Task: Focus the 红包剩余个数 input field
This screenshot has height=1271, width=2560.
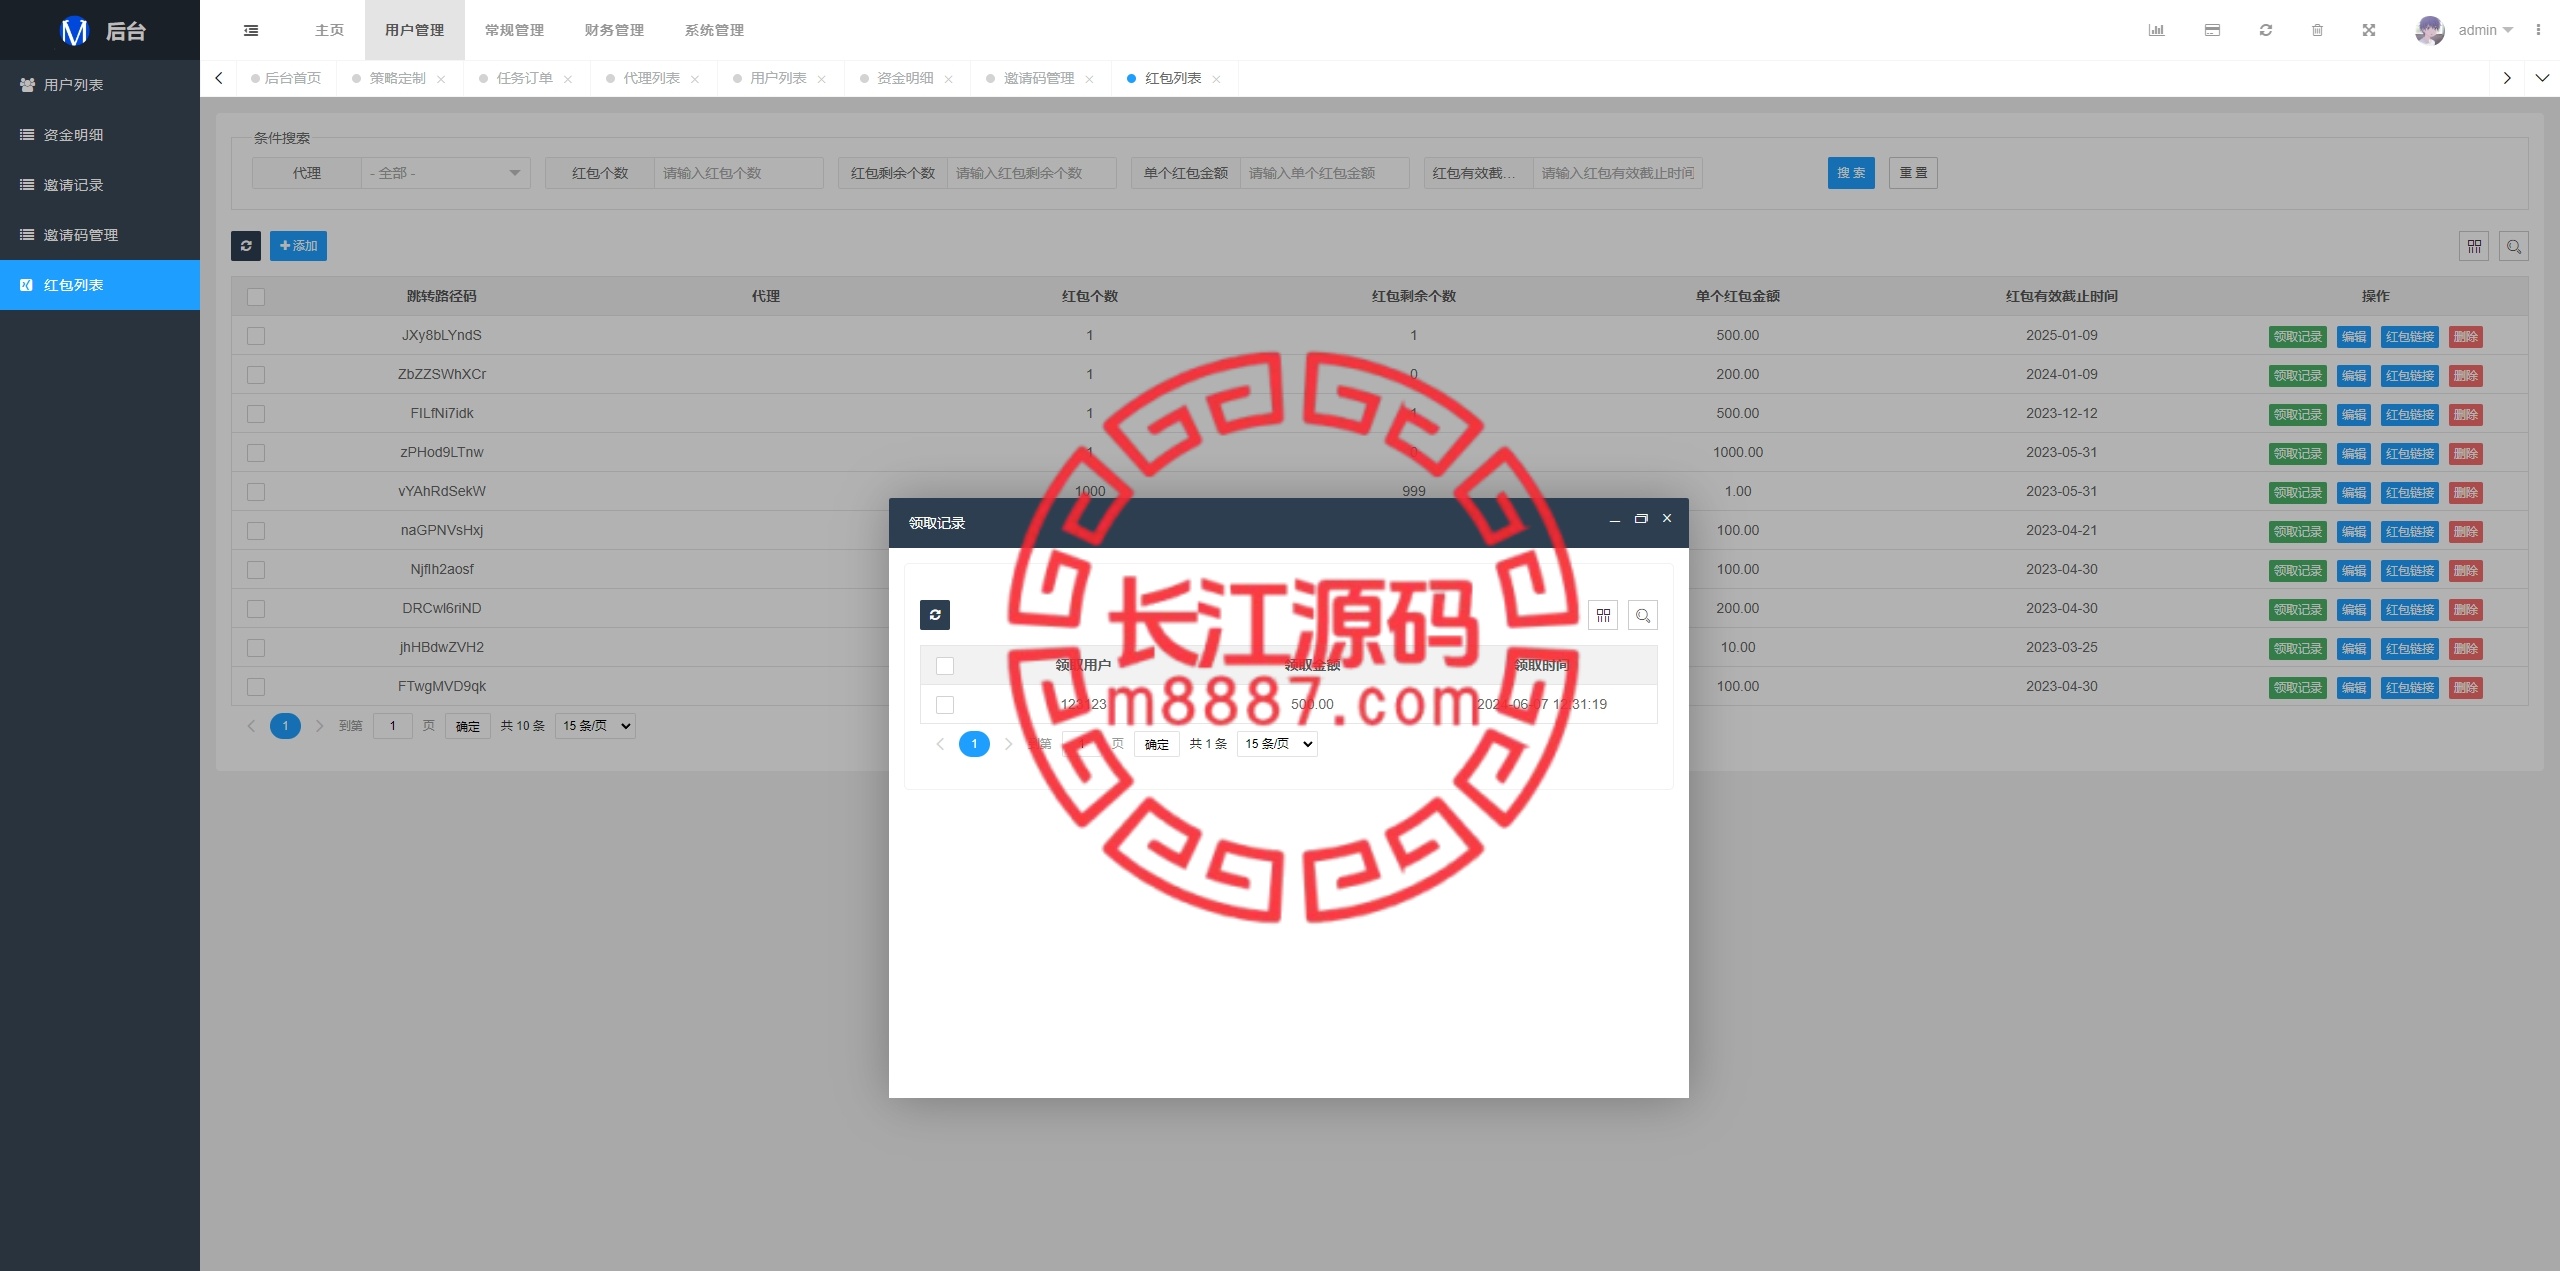Action: [1031, 173]
